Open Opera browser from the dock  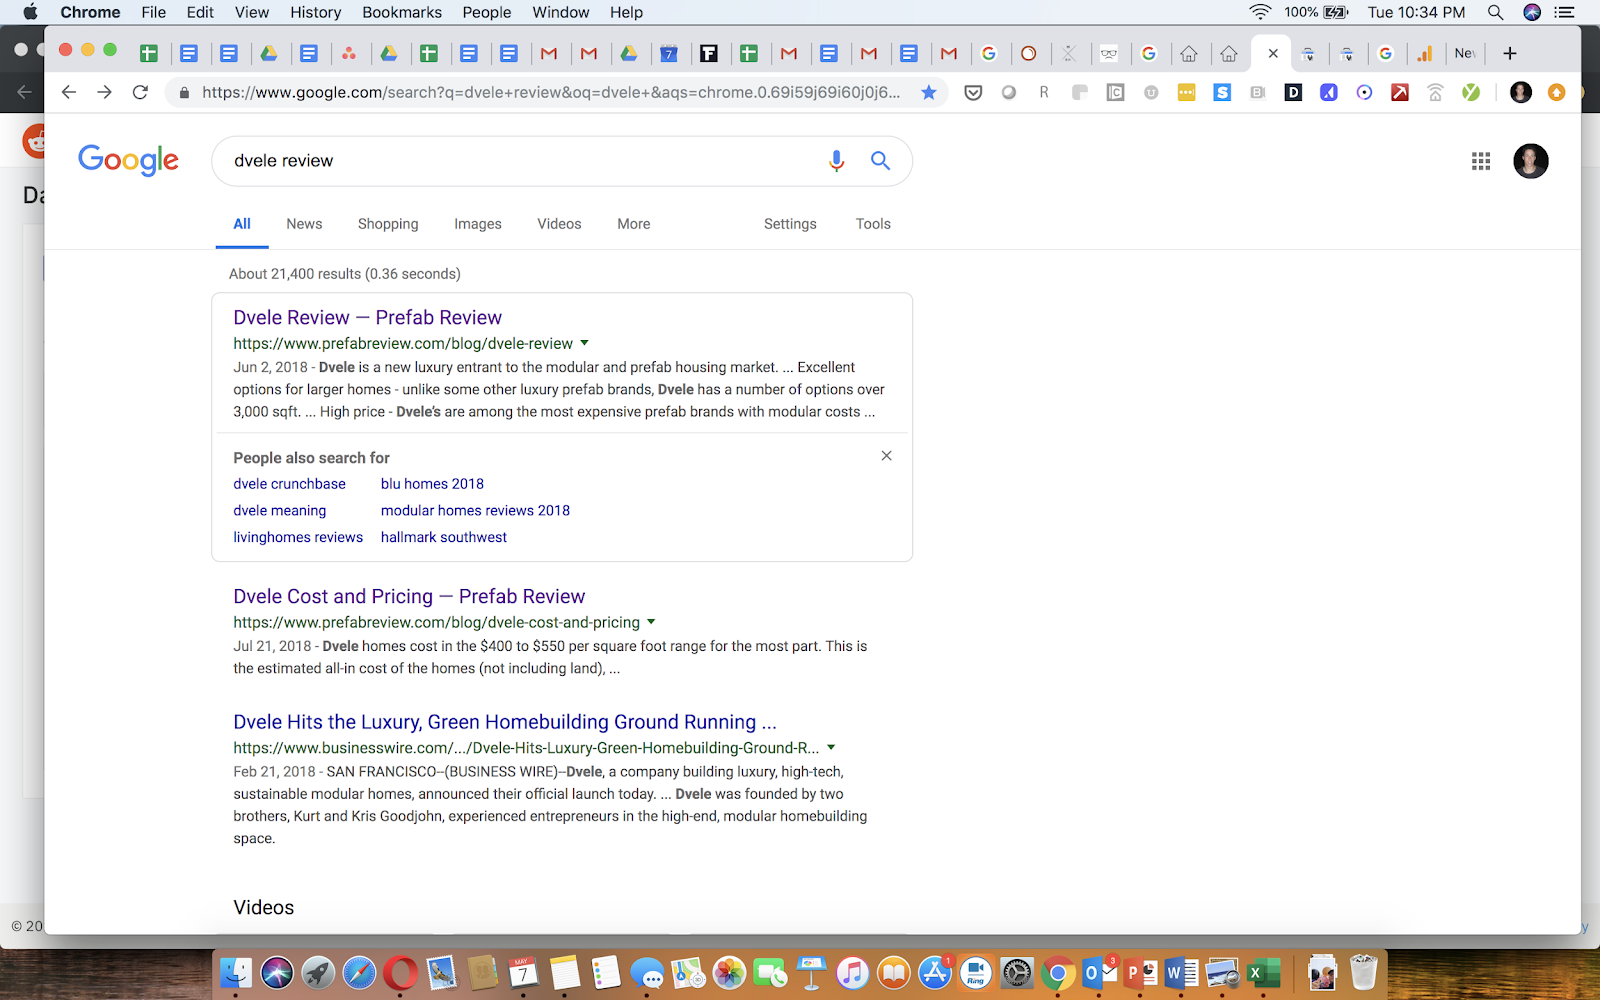pos(400,972)
